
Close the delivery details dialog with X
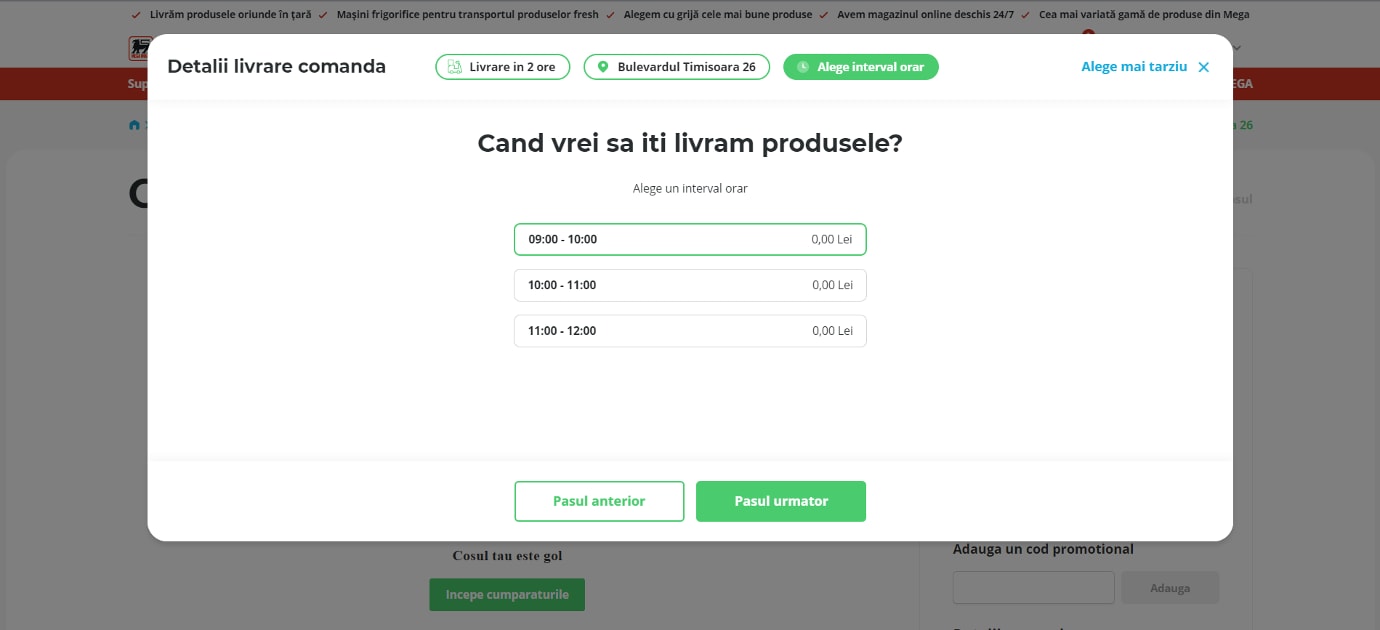coord(1203,67)
